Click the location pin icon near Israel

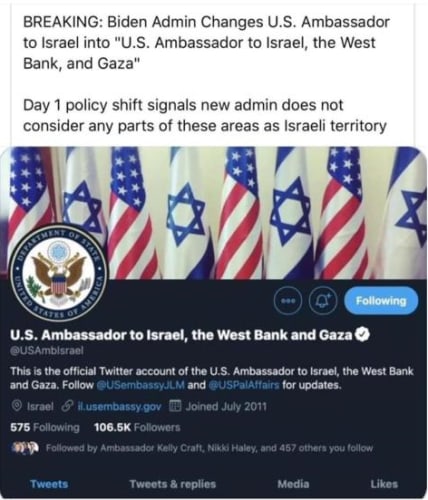pyautogui.click(x=16, y=406)
